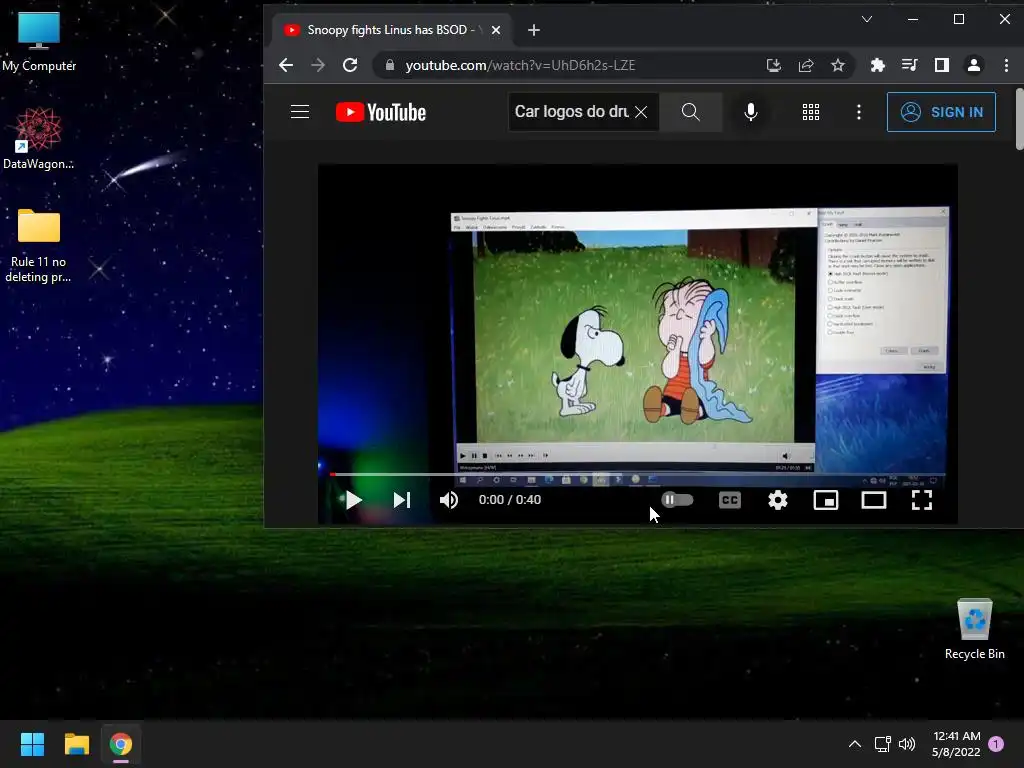Image resolution: width=1024 pixels, height=768 pixels.
Task: Open media controls icon
Action: tap(910, 65)
